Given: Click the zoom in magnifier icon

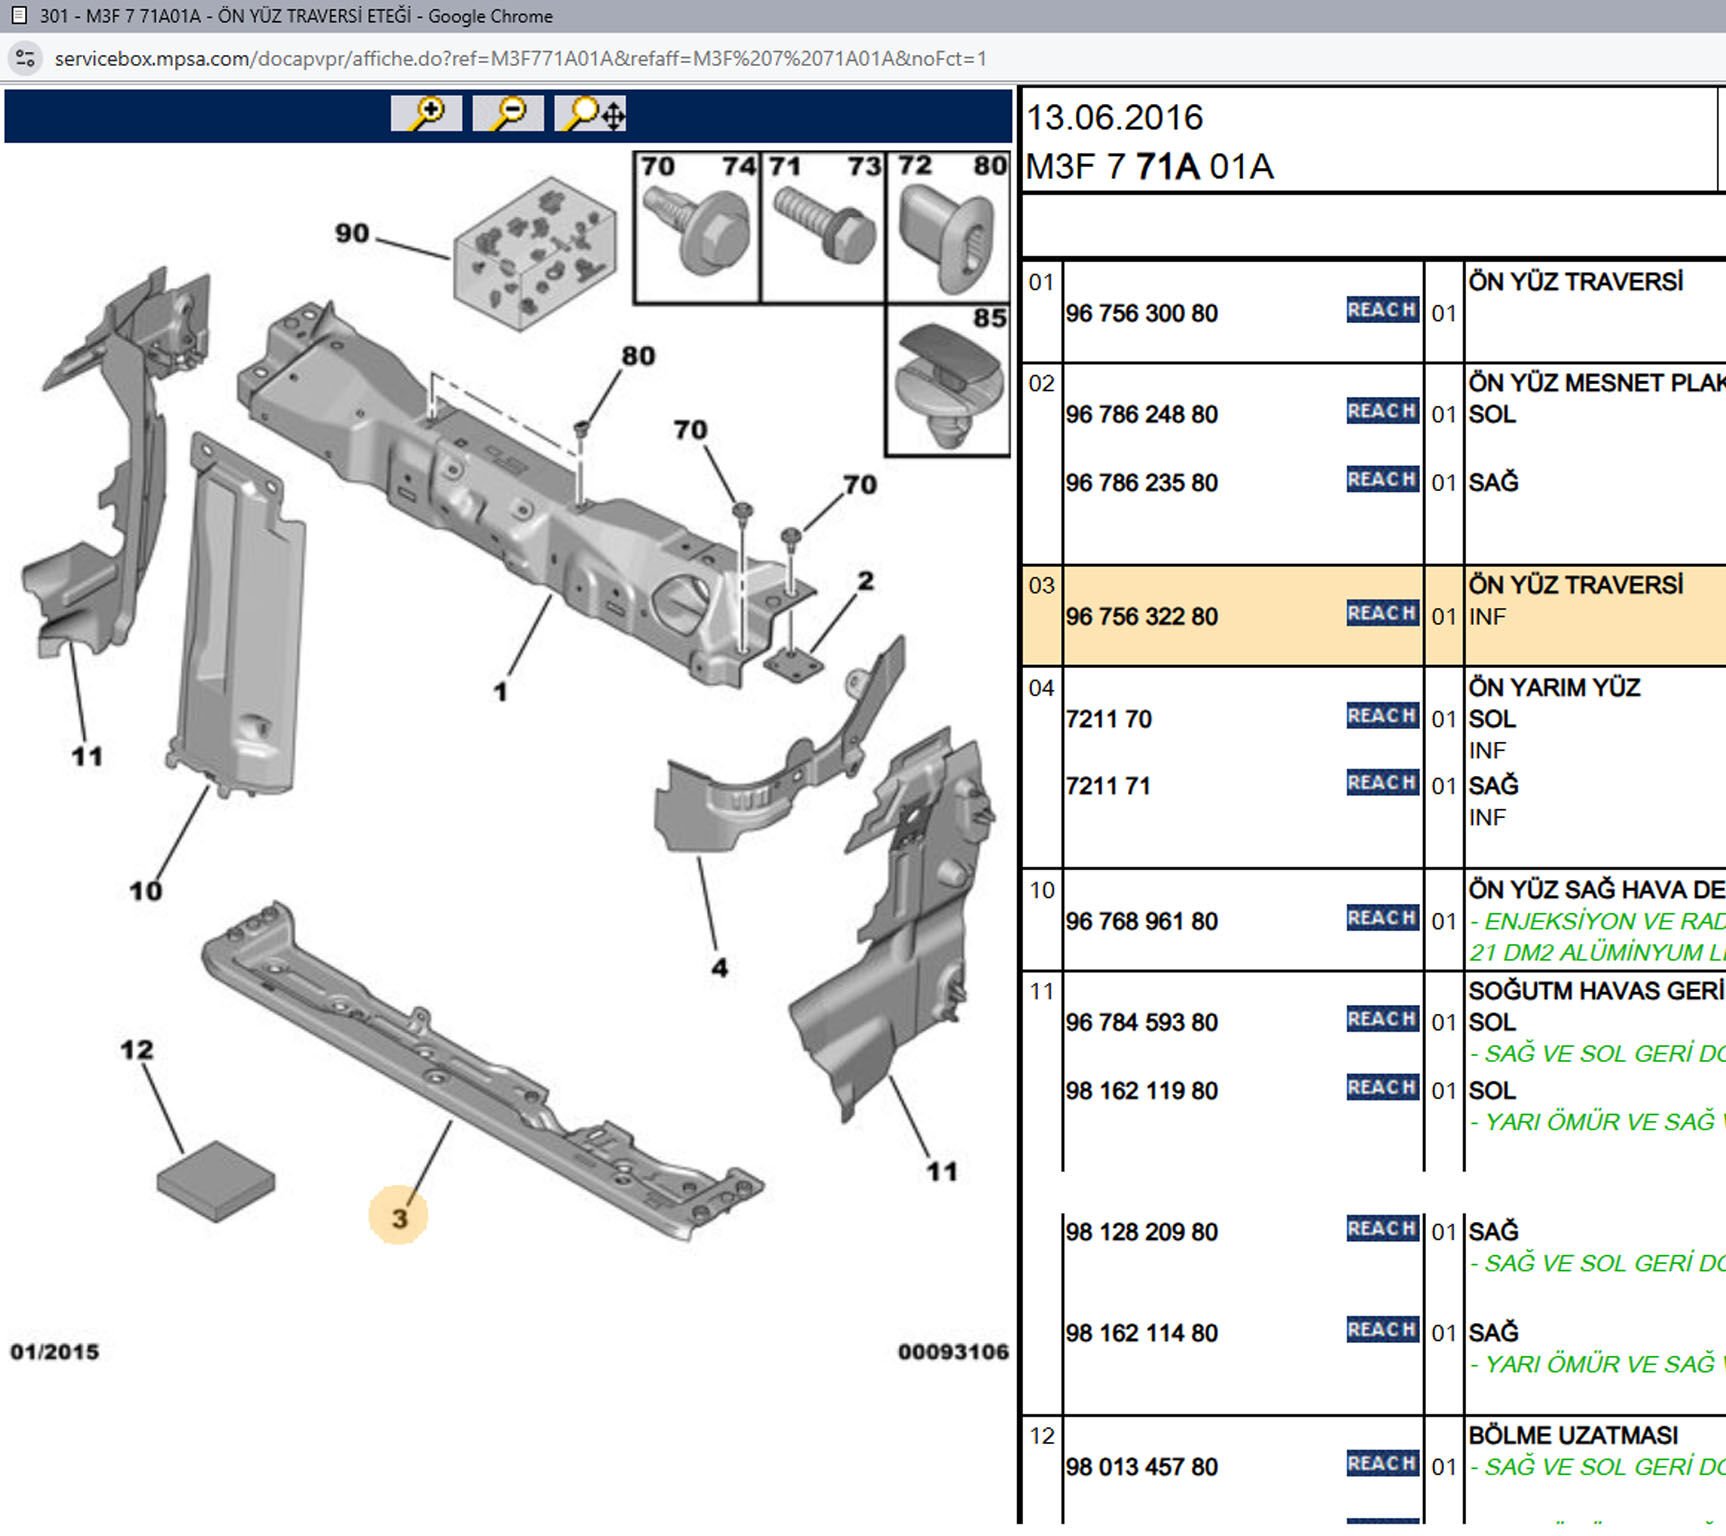Looking at the screenshot, I should [x=427, y=113].
